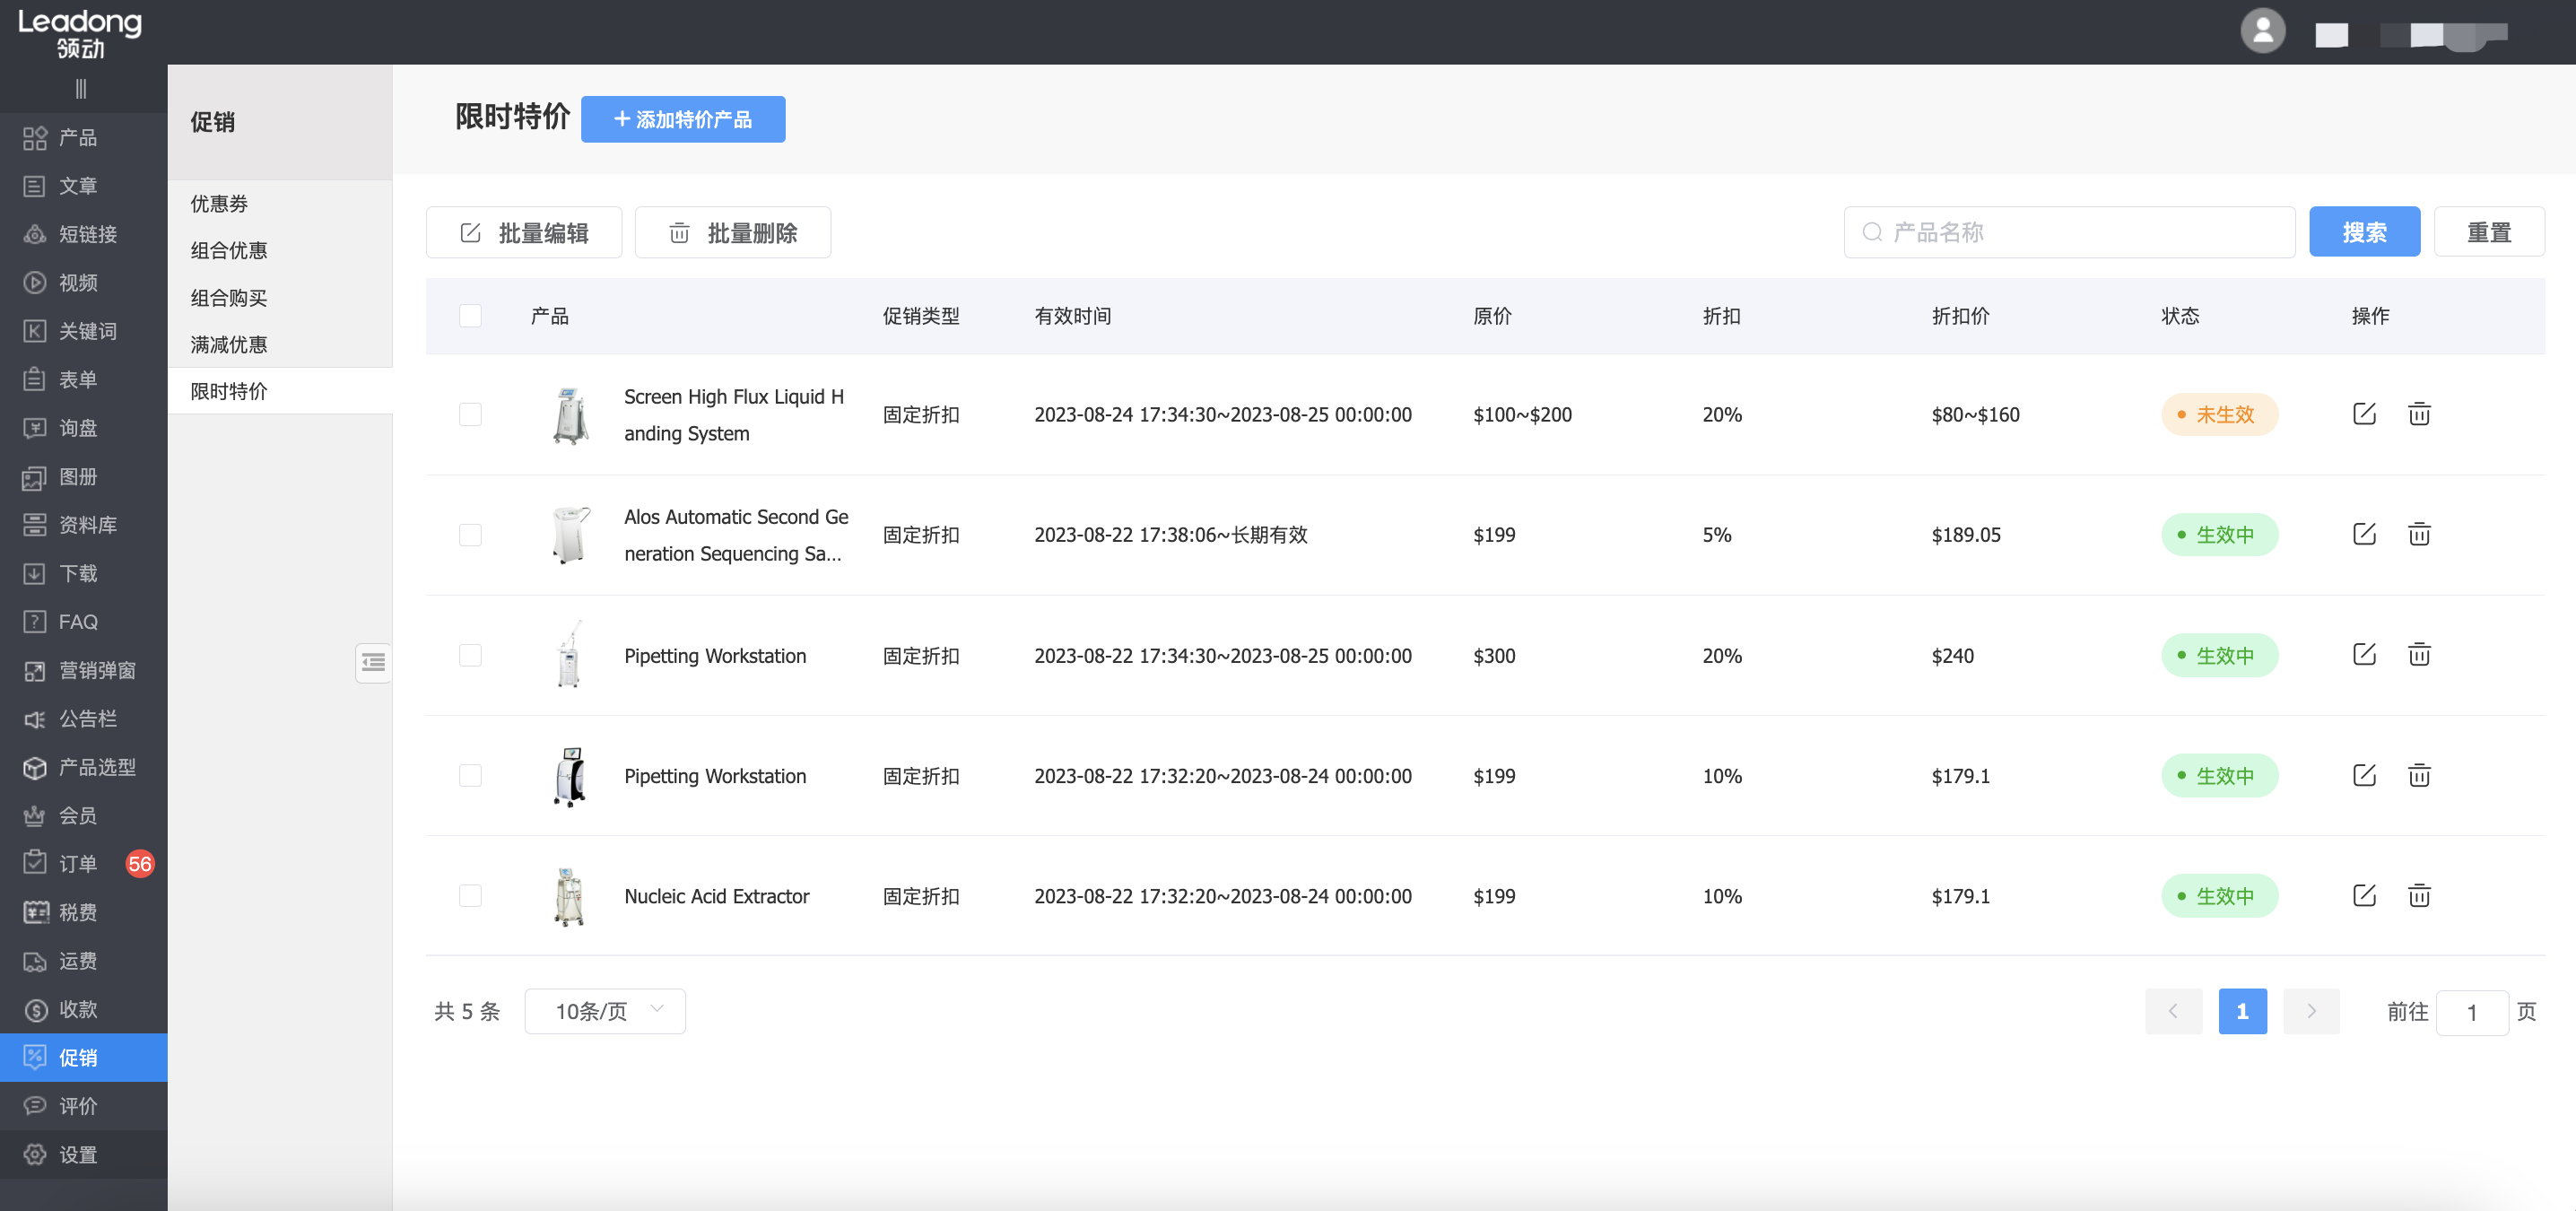Select 满减优惠 in promotion menu
Viewport: 2576px width, 1211px height.
229,345
